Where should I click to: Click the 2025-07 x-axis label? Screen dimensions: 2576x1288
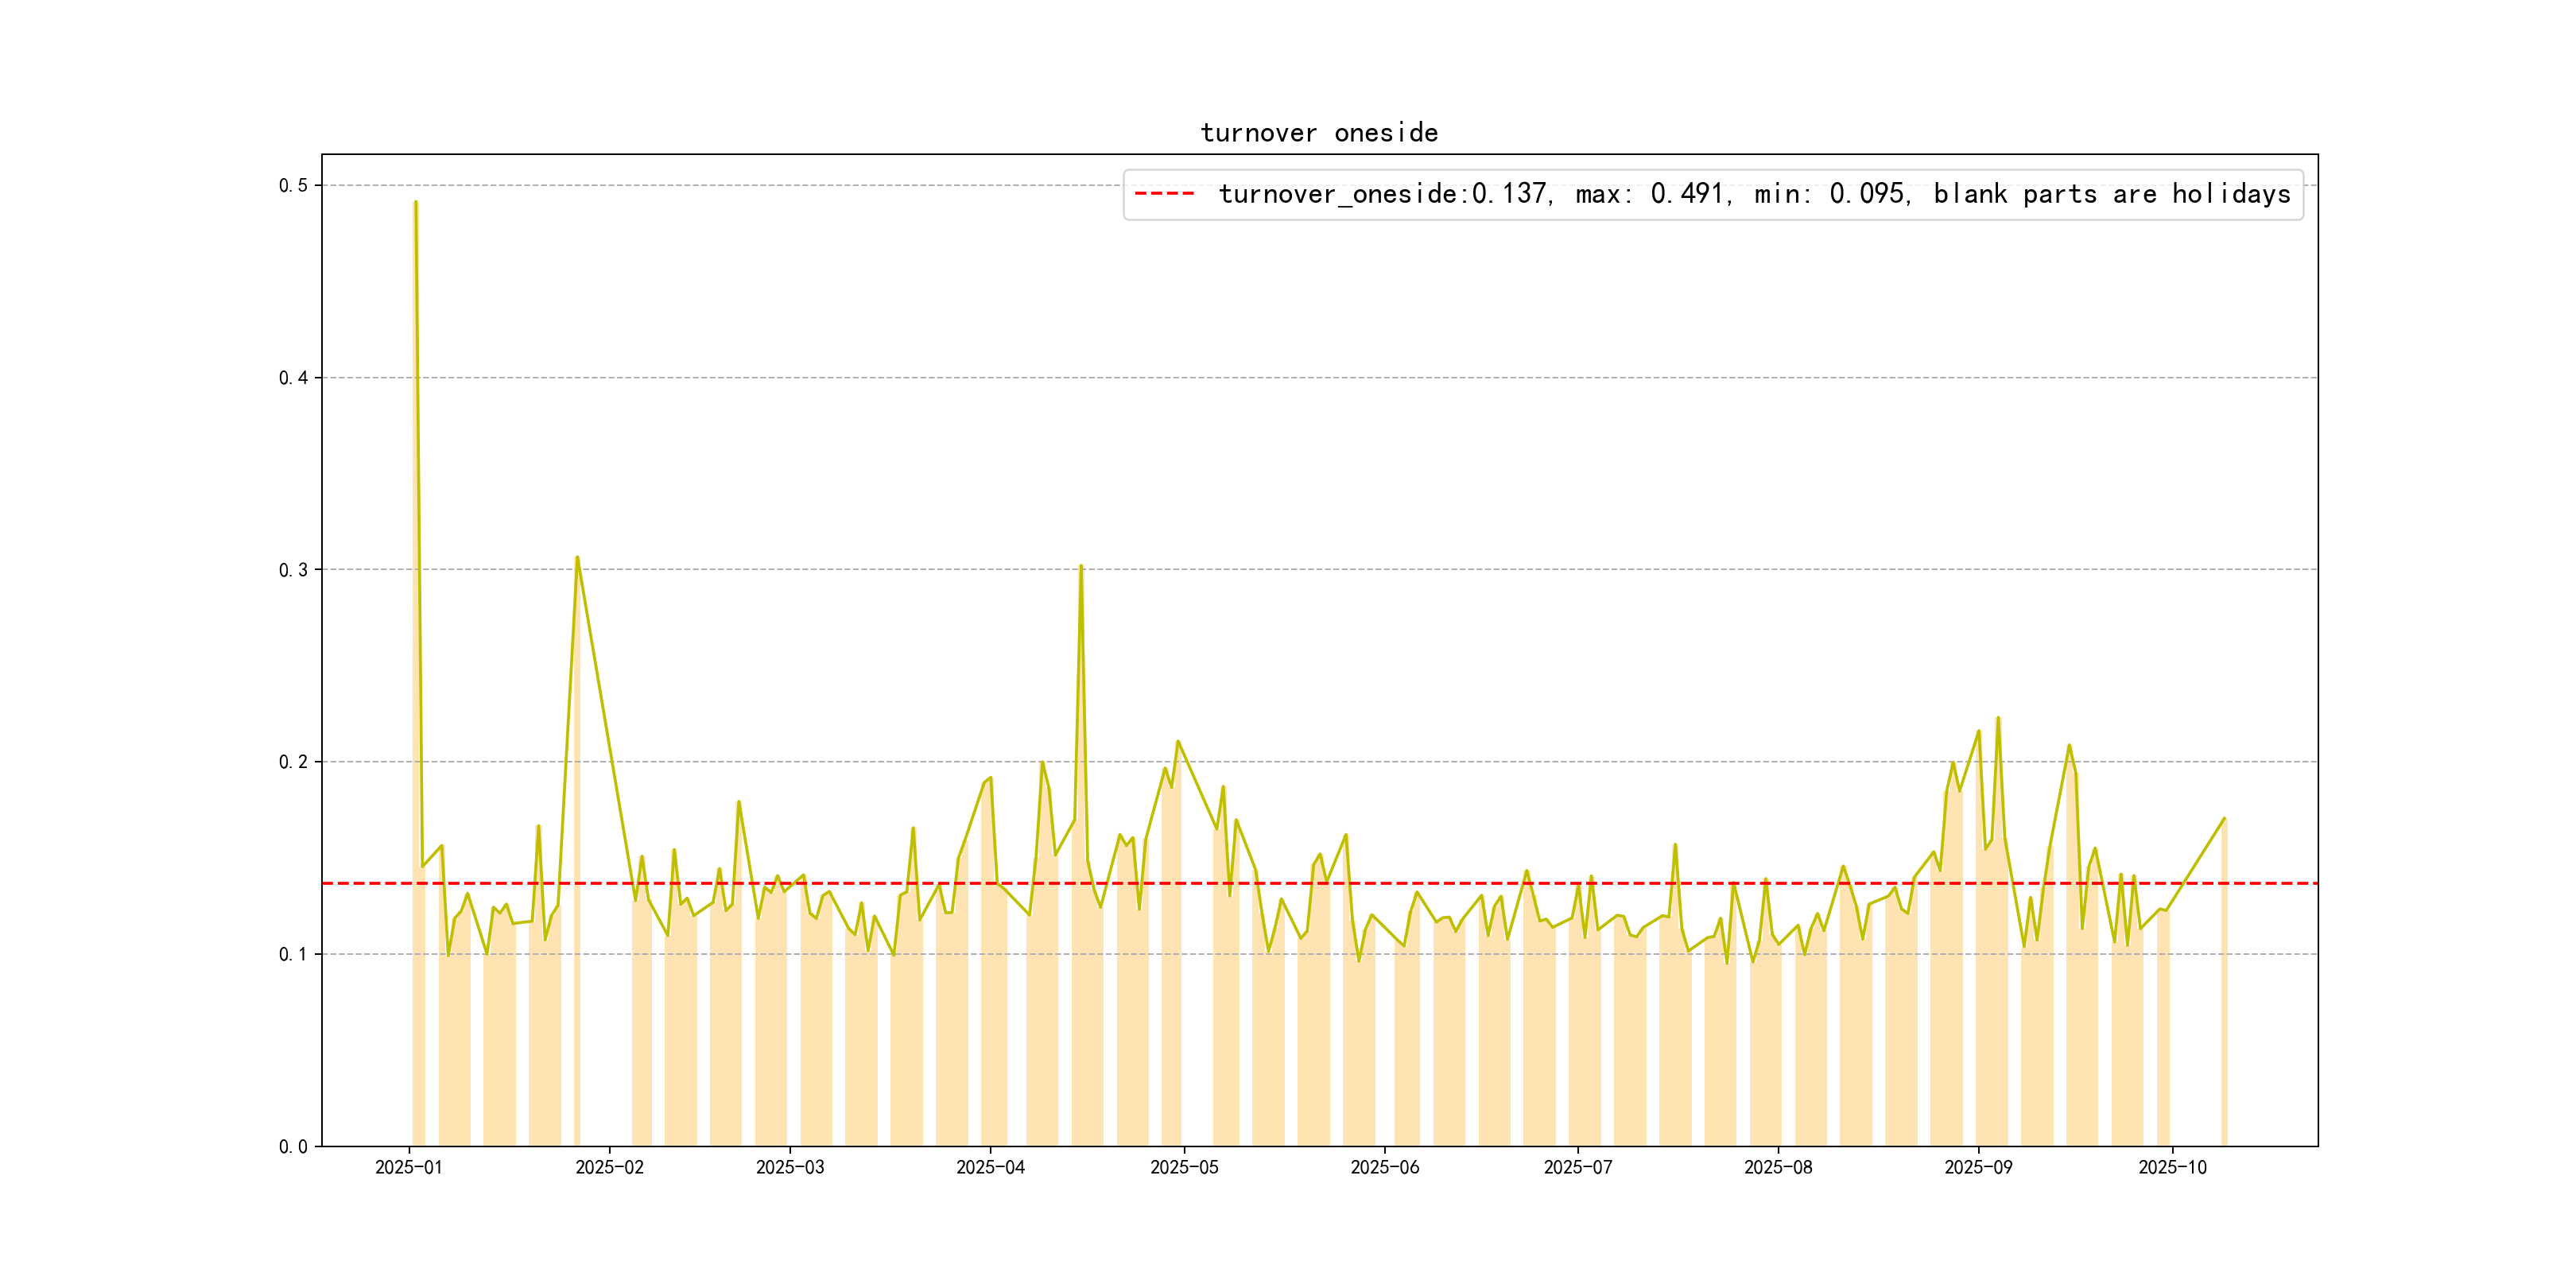pyautogui.click(x=1577, y=1167)
